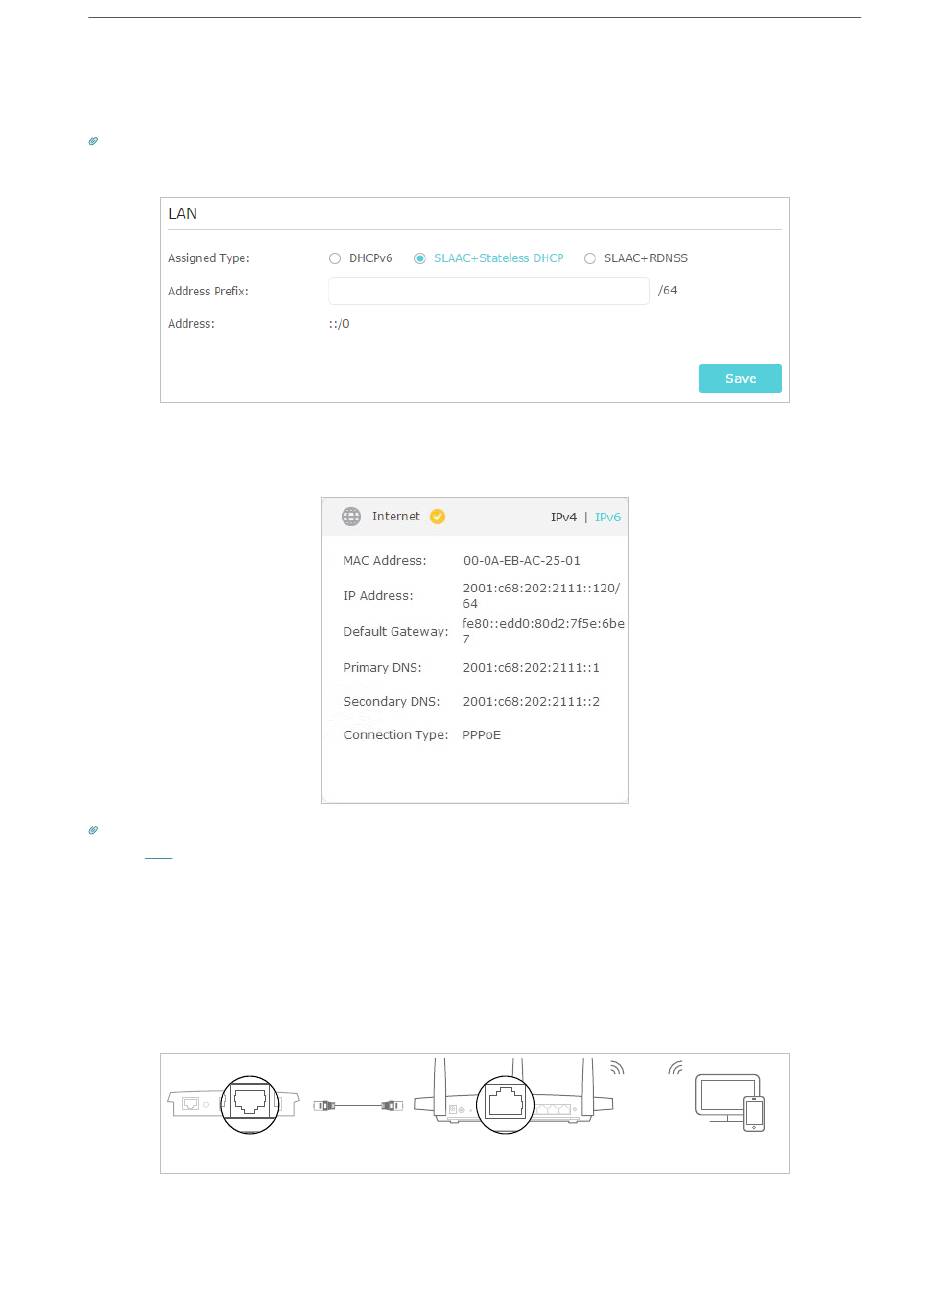
Task: Click the smartphone icon
Action: tap(755, 1113)
